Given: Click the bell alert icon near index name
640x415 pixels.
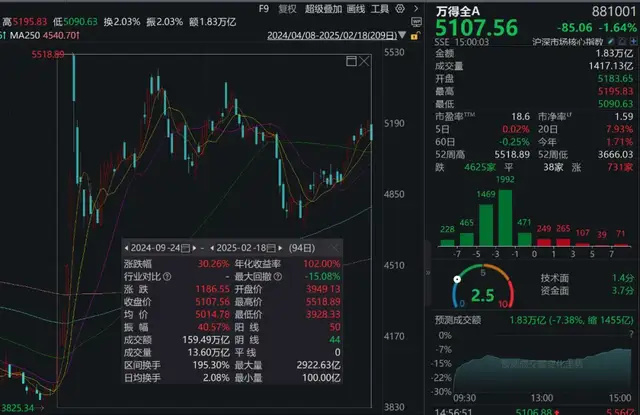Looking at the screenshot, I should 622,41.
